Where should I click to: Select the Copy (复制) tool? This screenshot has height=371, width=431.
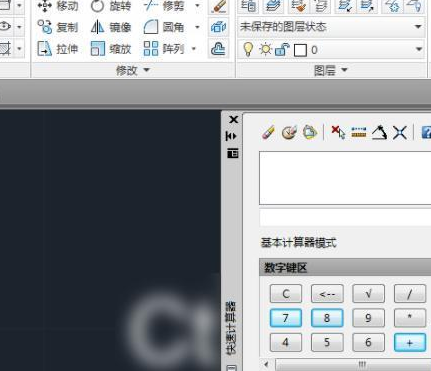(58, 27)
